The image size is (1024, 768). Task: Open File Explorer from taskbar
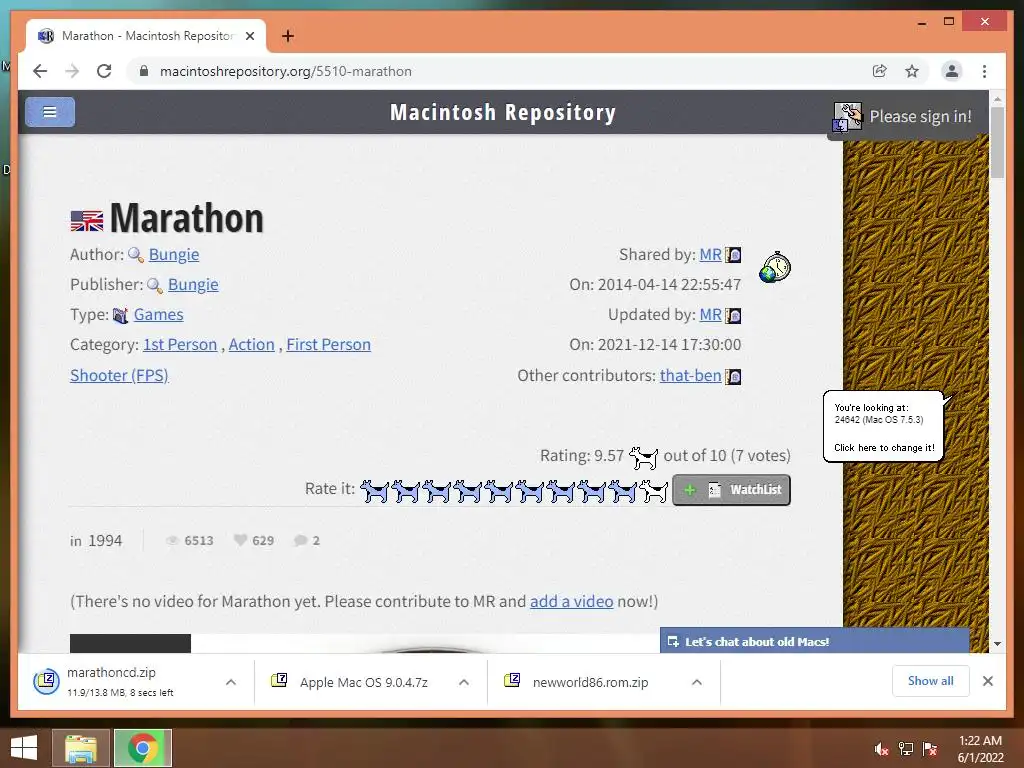[x=81, y=748]
